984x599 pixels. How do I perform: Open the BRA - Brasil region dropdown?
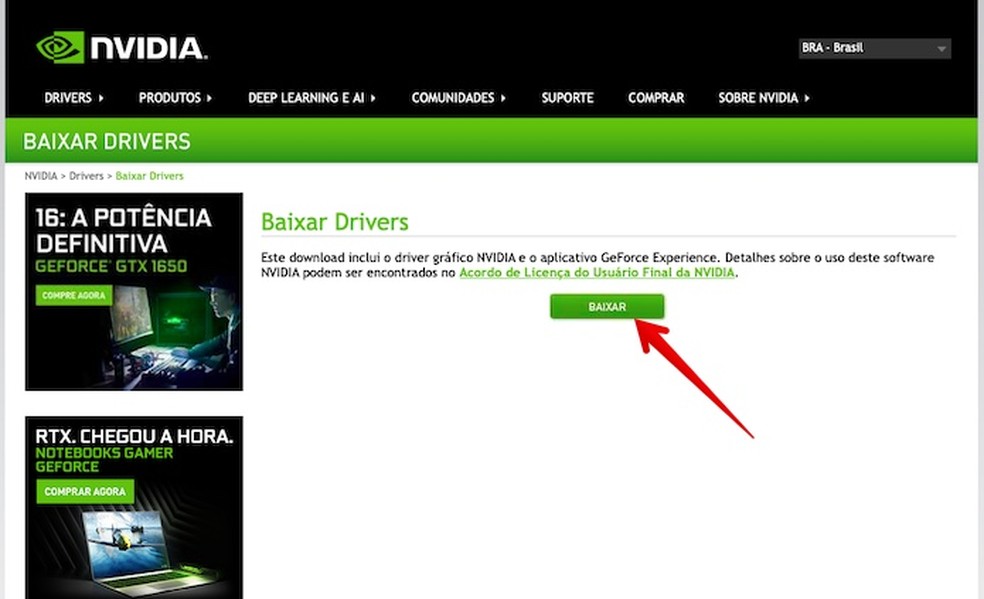coord(874,48)
